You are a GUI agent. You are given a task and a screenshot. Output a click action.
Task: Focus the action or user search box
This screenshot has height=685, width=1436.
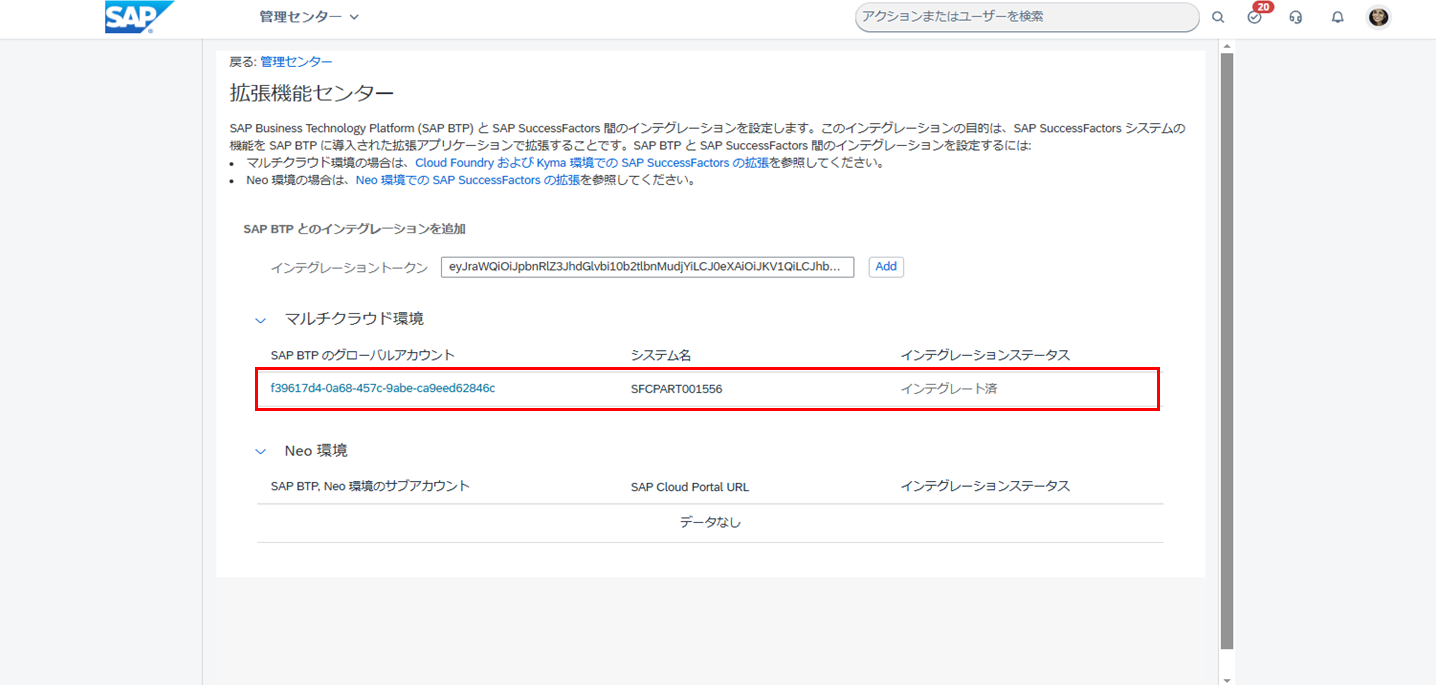[1026, 17]
